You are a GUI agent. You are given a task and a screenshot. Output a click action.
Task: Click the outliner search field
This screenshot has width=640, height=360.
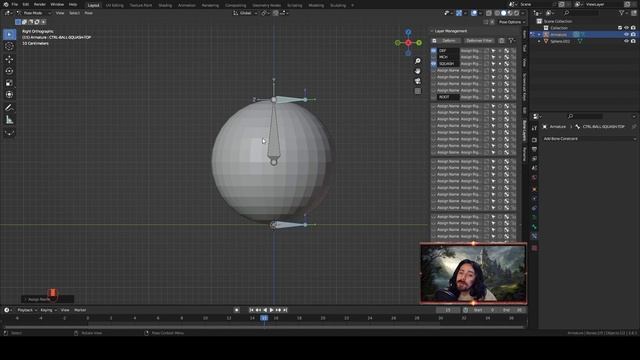click(x=582, y=13)
